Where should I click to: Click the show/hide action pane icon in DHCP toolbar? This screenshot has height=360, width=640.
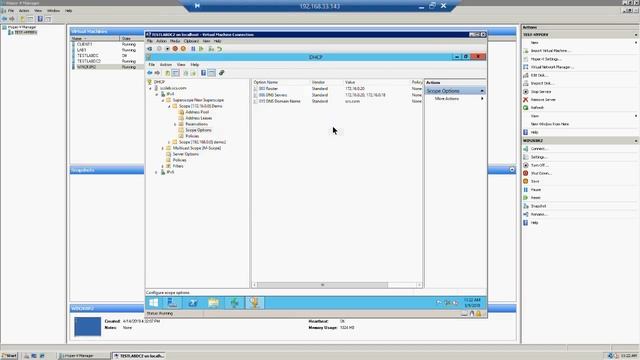(211, 73)
